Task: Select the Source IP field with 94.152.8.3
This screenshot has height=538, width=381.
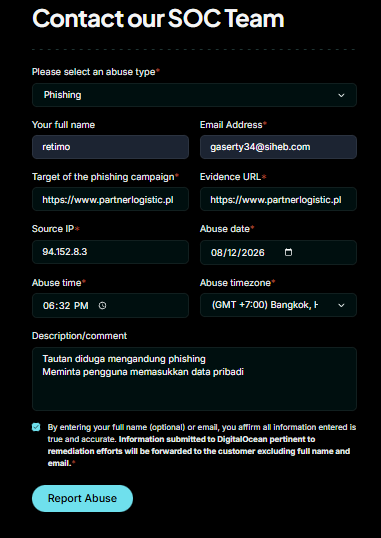Action: (110, 252)
